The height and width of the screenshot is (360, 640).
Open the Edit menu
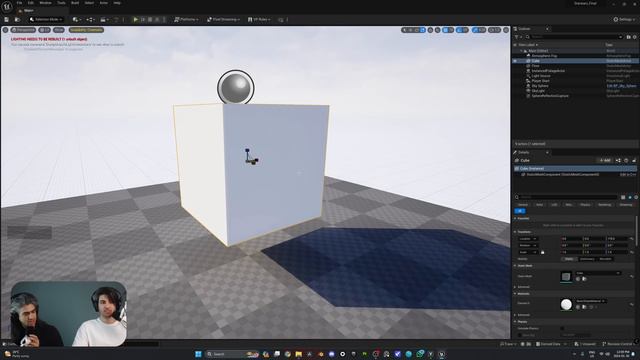[31, 3]
